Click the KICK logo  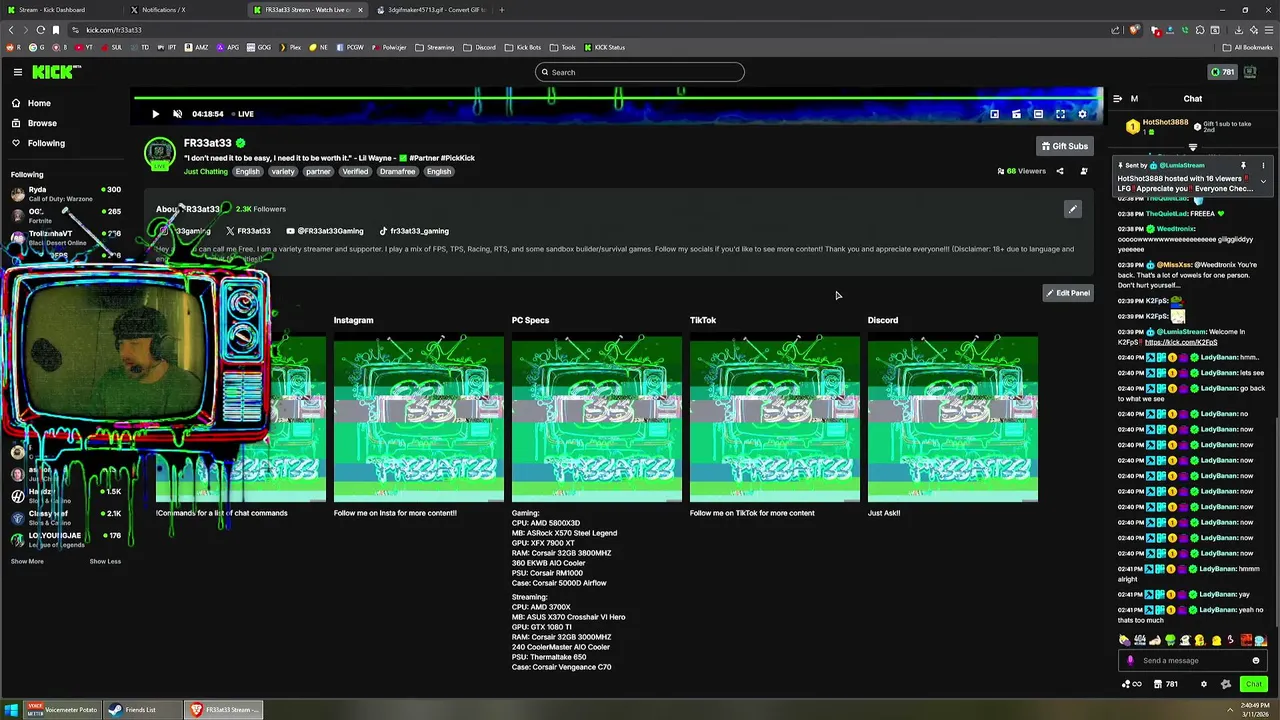pos(56,72)
